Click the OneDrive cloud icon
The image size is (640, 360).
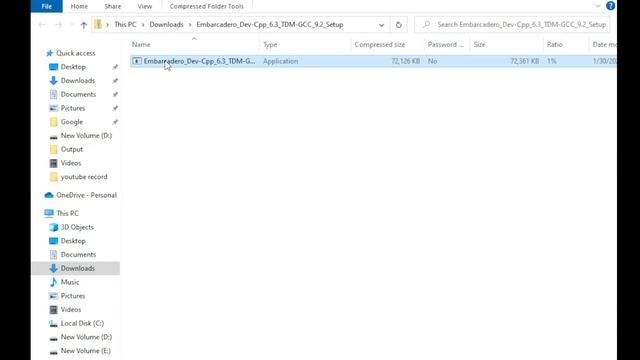point(49,195)
